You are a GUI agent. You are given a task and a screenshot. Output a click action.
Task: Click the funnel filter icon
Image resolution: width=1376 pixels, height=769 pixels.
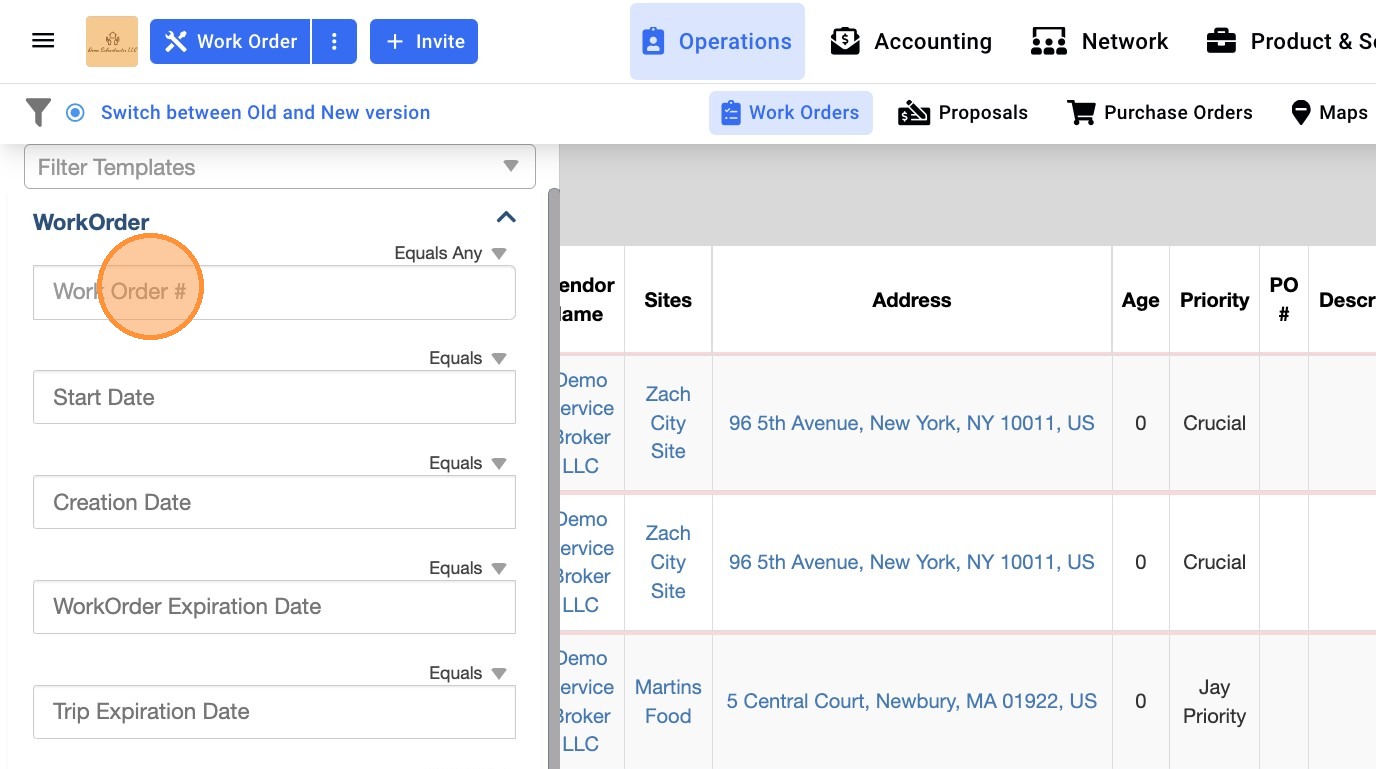coord(38,112)
